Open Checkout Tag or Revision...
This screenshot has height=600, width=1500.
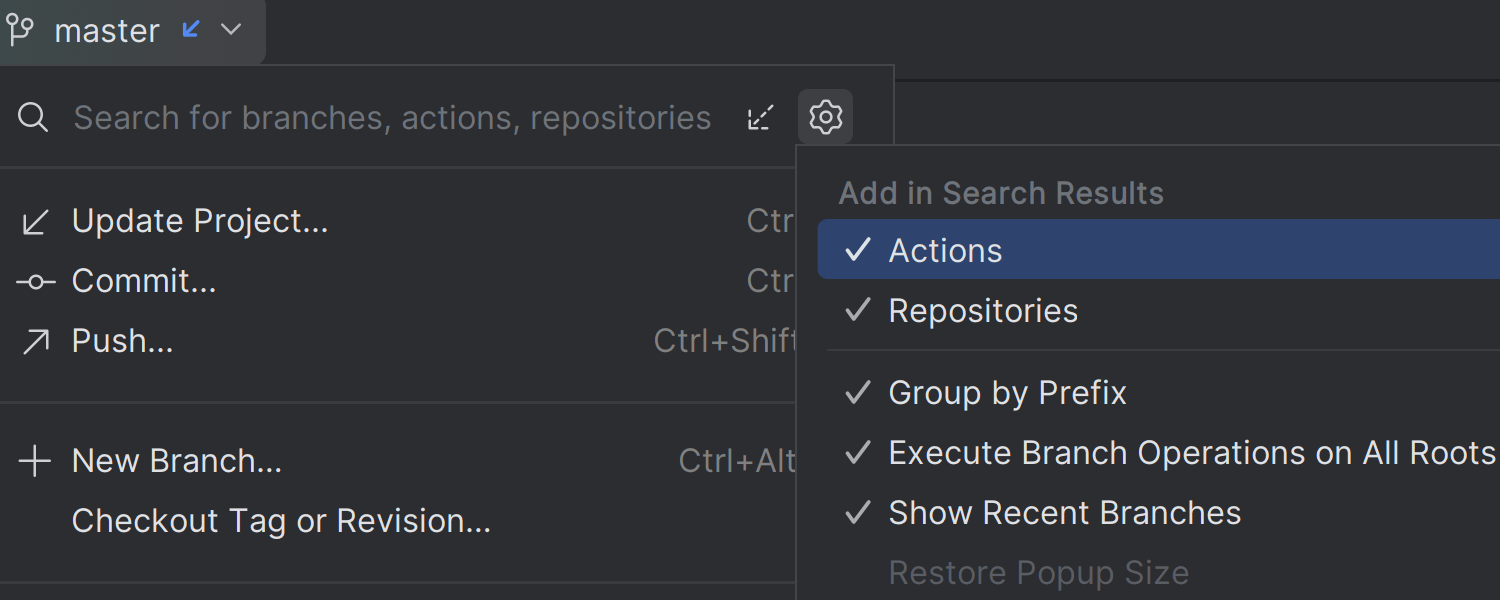(x=281, y=521)
